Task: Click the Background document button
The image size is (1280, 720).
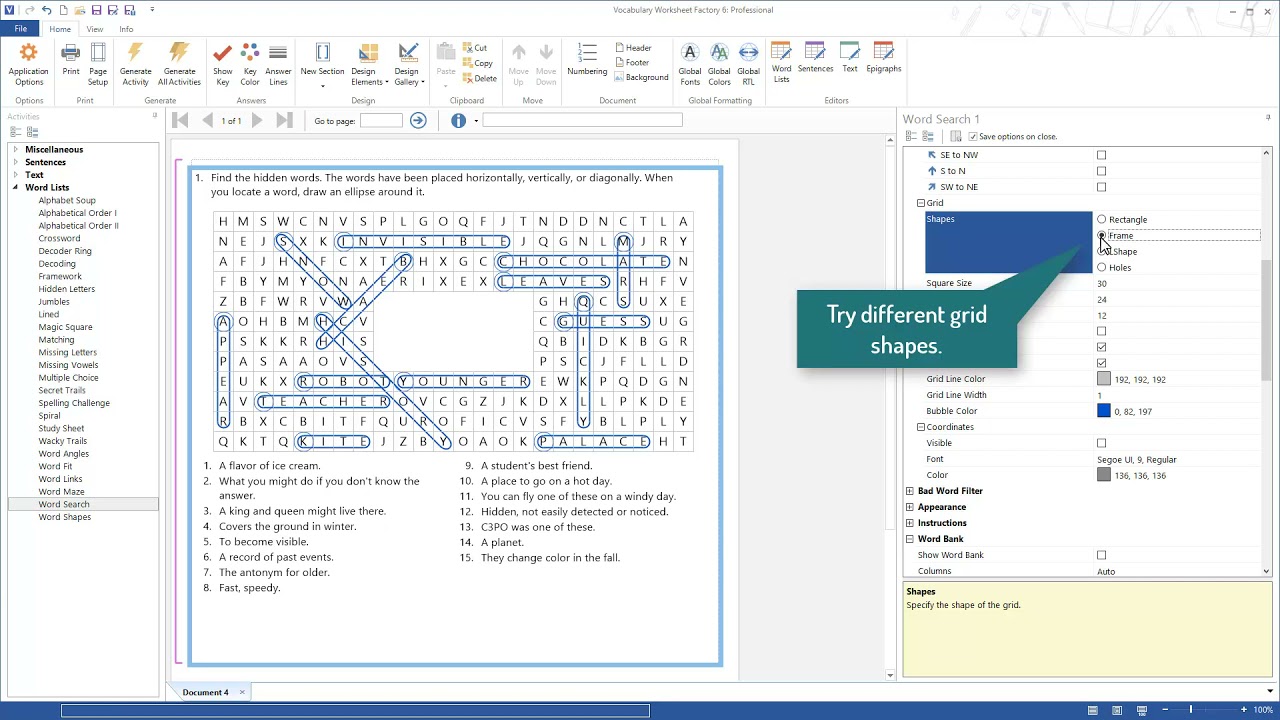Action: point(642,77)
